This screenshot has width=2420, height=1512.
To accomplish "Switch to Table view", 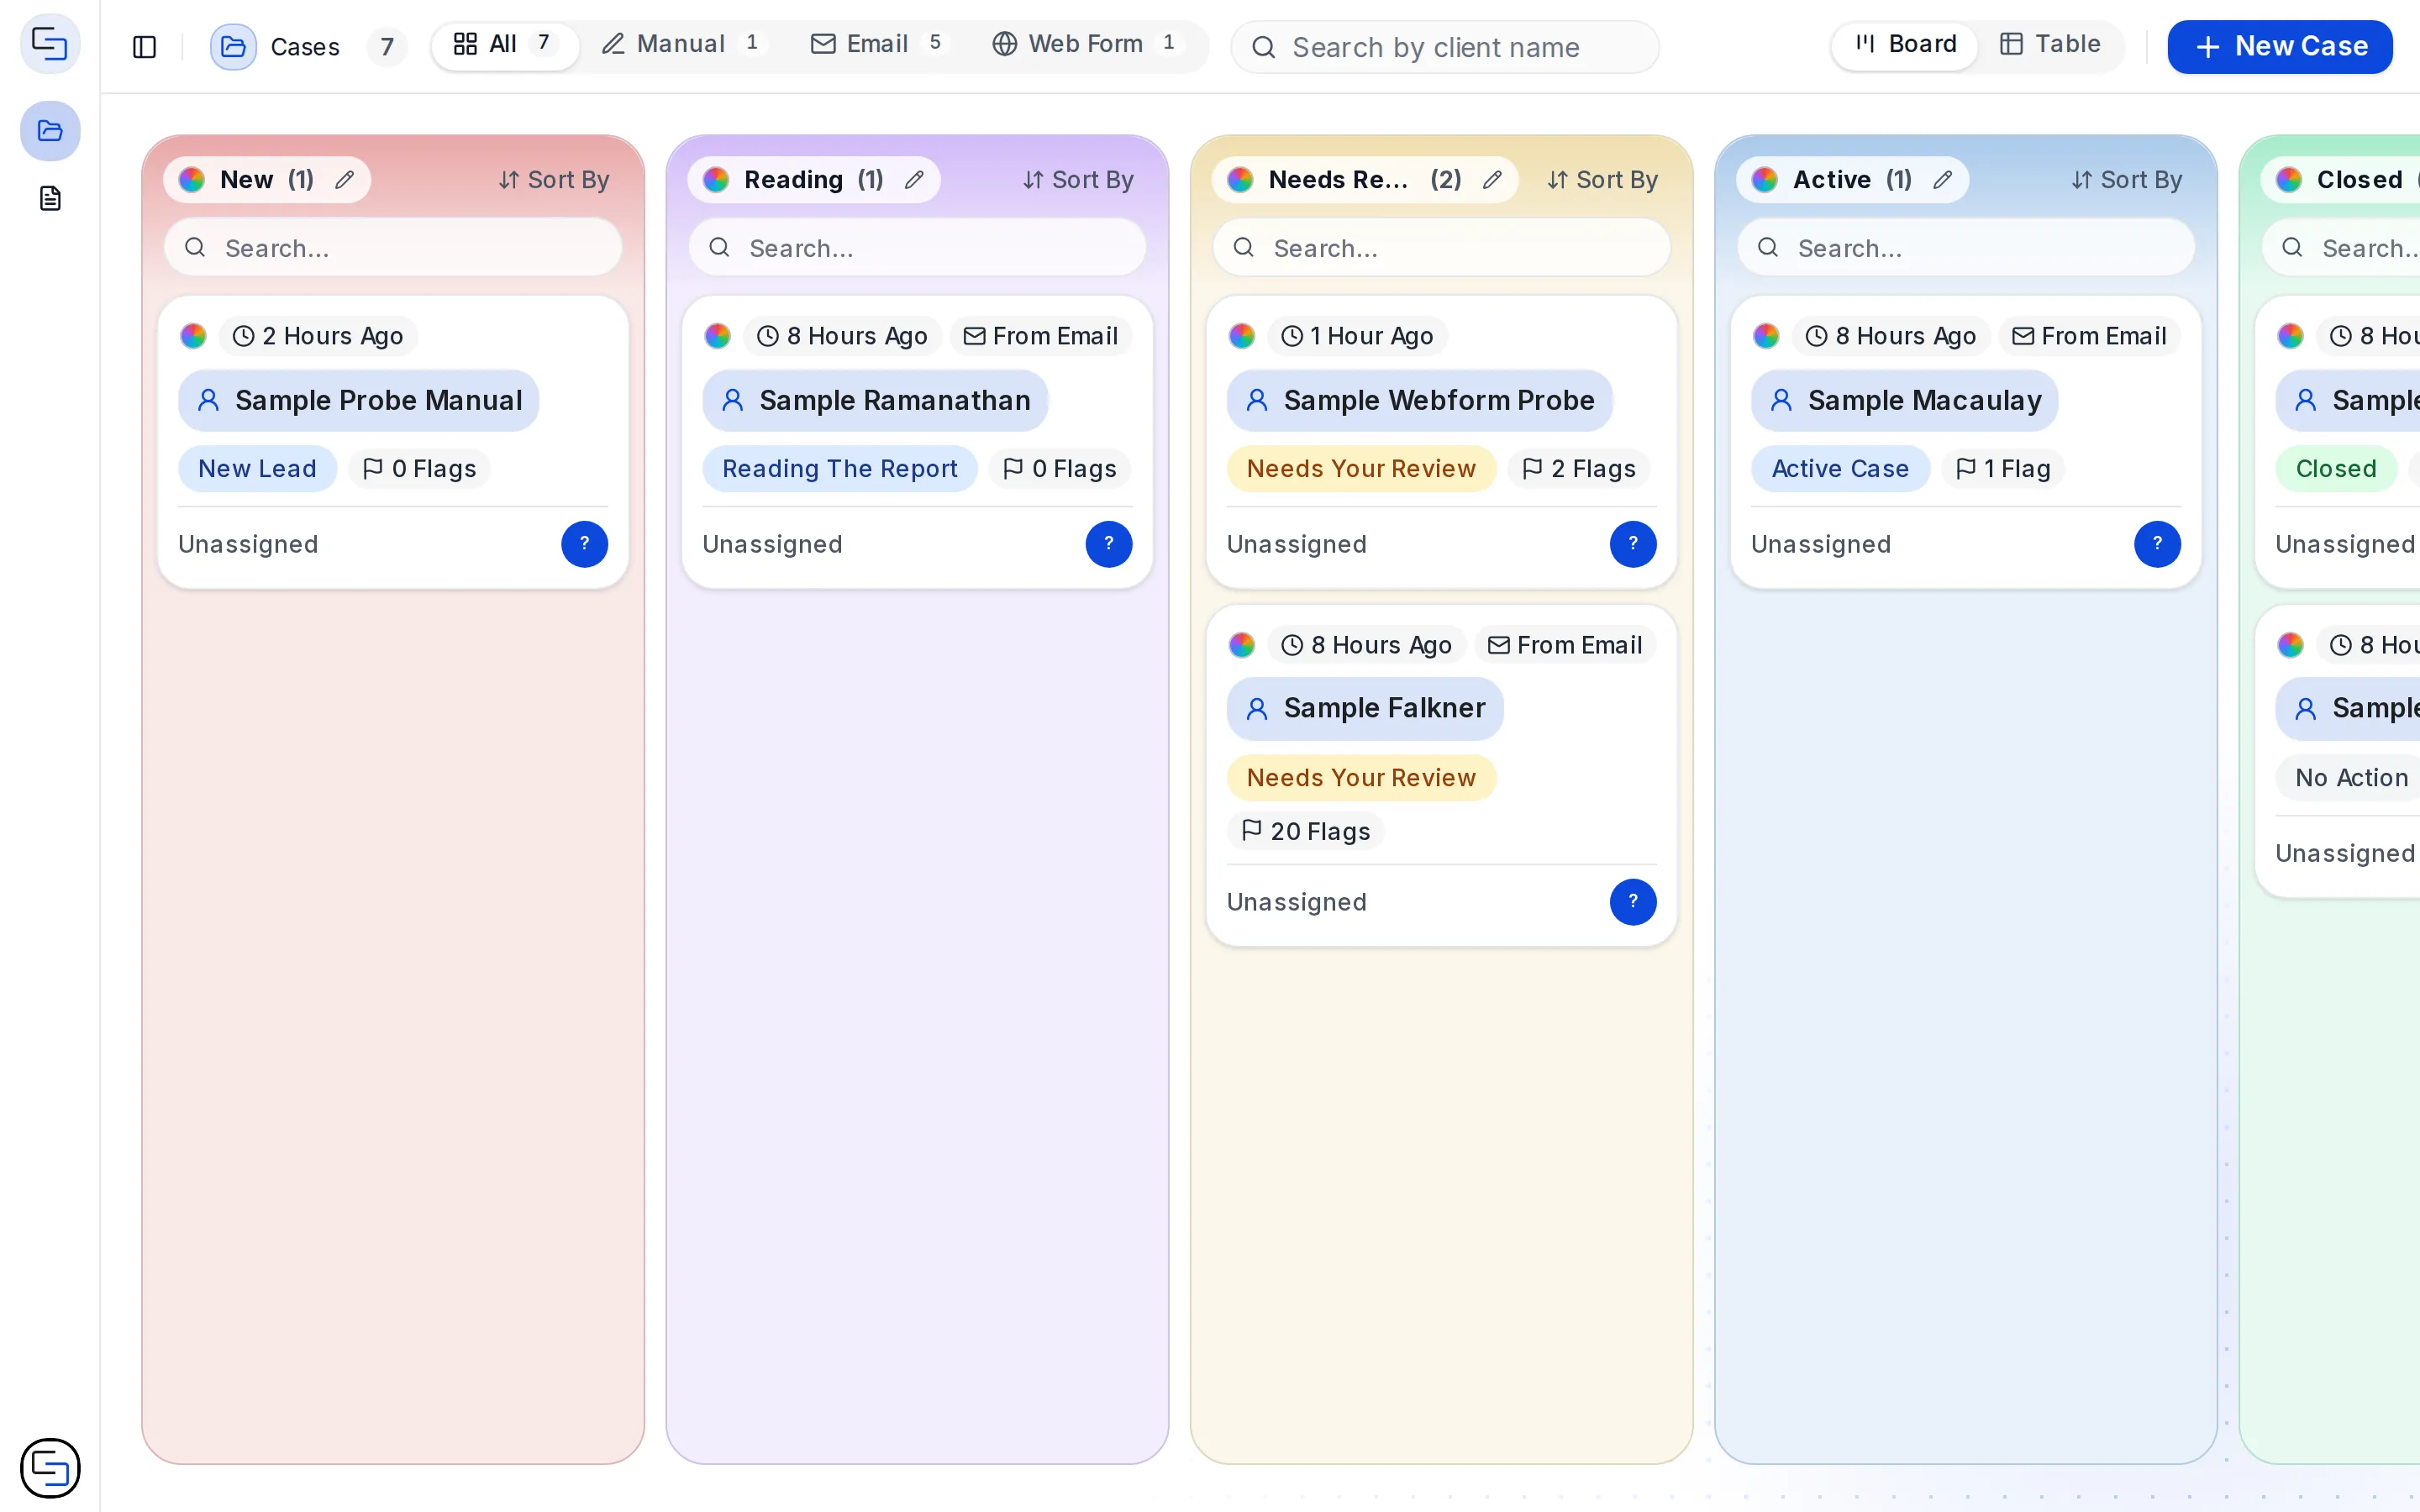I will pos(2050,45).
